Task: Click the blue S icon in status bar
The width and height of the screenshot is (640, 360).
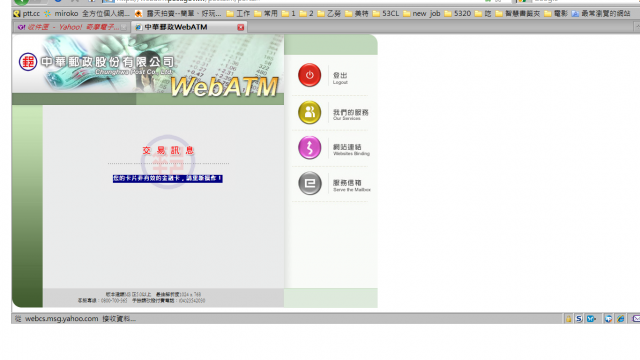Action: coord(579,319)
